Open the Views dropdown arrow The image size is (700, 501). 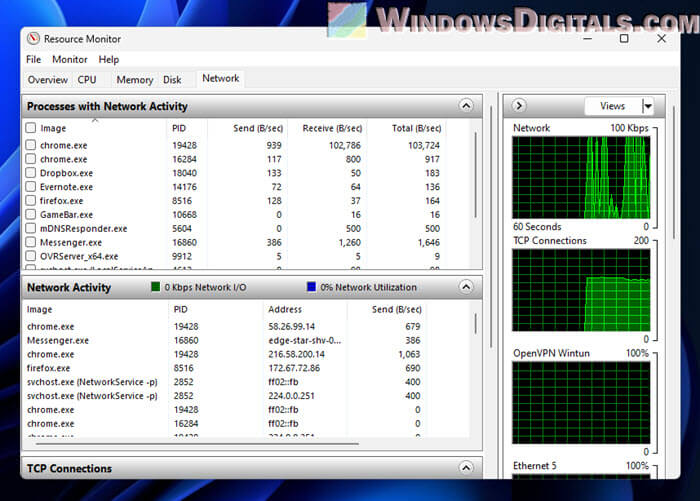click(648, 106)
